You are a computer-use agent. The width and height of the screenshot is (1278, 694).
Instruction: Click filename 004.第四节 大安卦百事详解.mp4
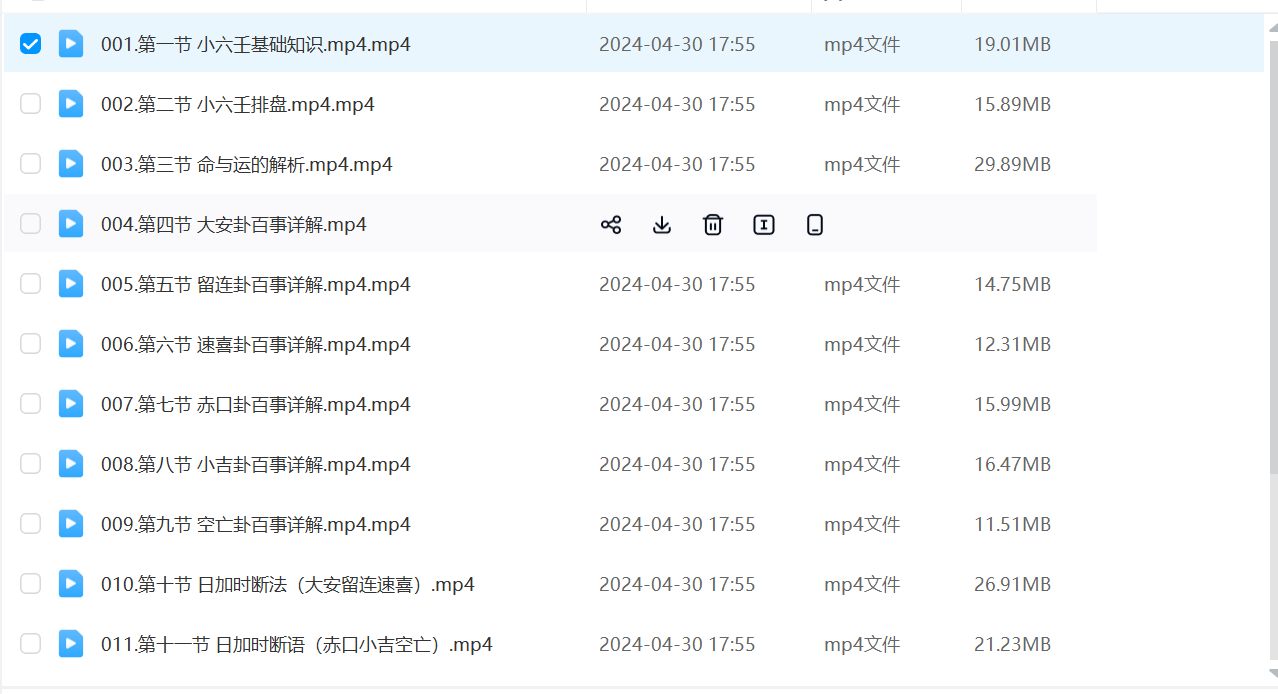(233, 225)
